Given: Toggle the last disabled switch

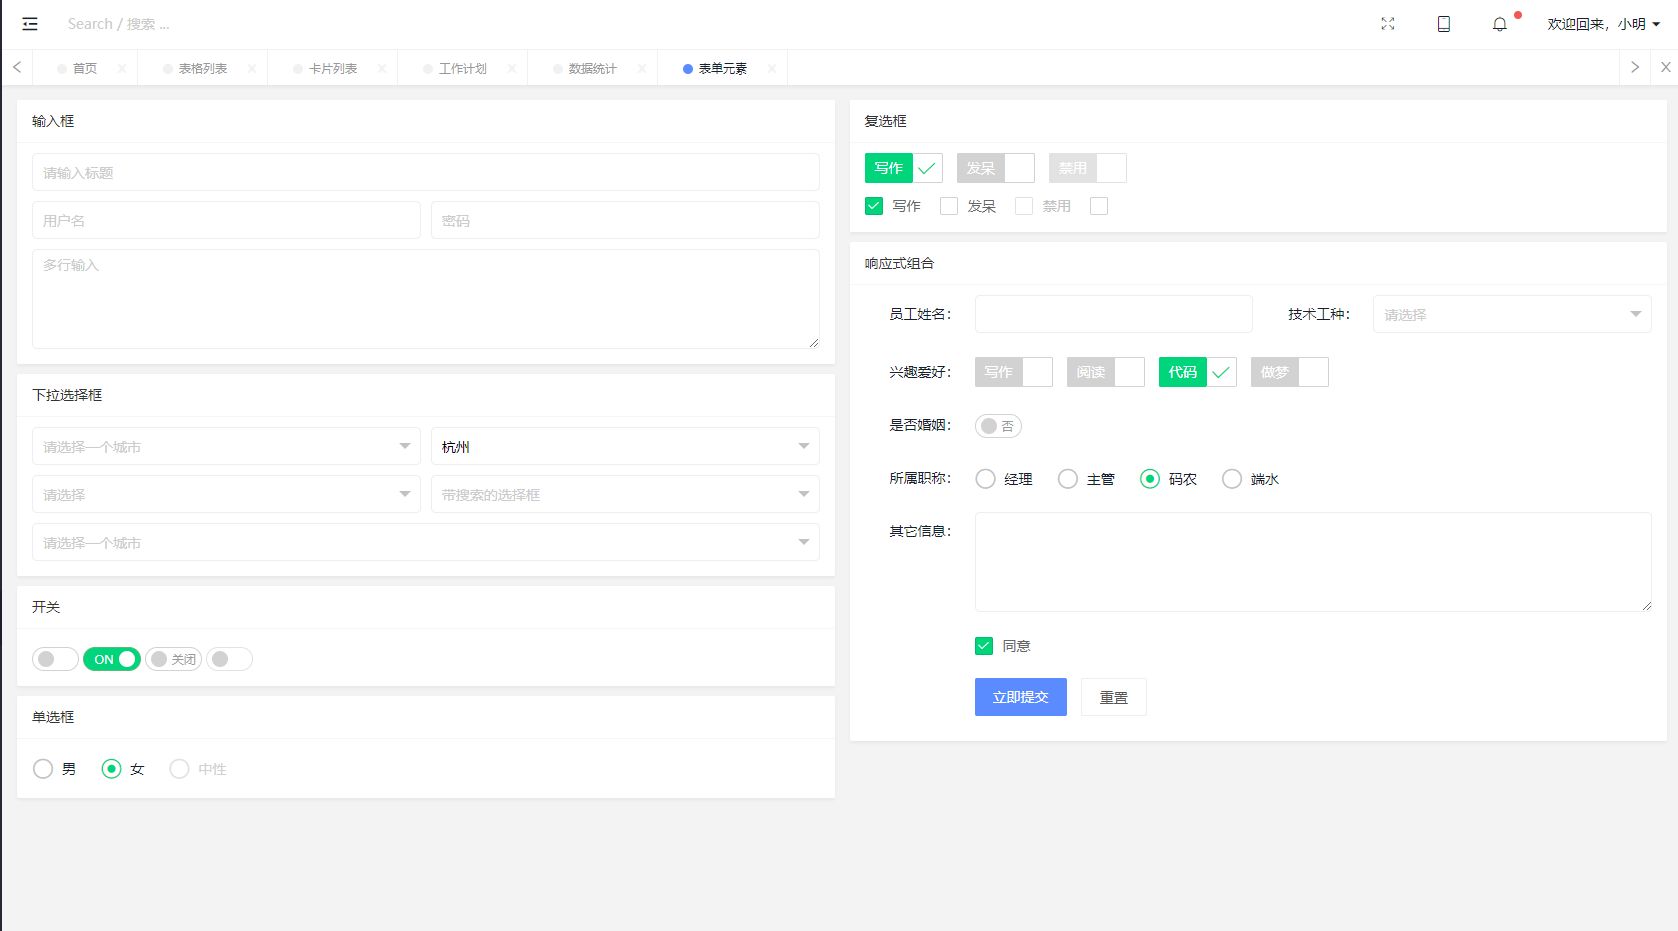Looking at the screenshot, I should [229, 659].
